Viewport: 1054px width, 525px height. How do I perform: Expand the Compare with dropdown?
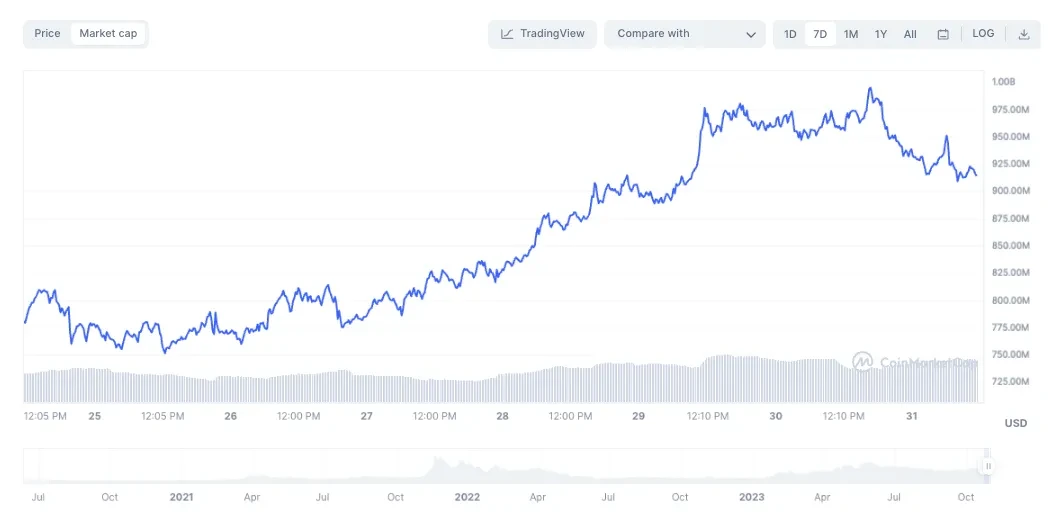click(685, 34)
